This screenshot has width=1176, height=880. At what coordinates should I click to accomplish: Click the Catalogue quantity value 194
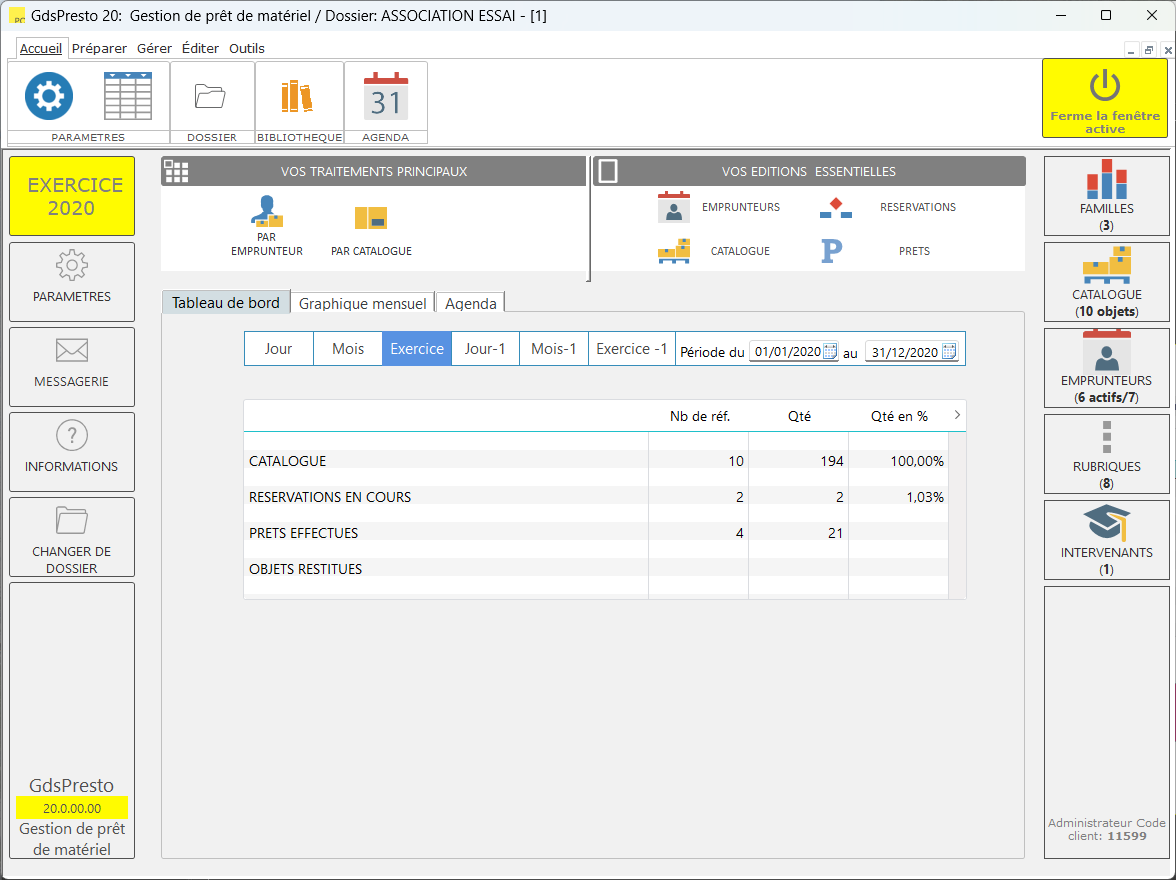[x=832, y=461]
